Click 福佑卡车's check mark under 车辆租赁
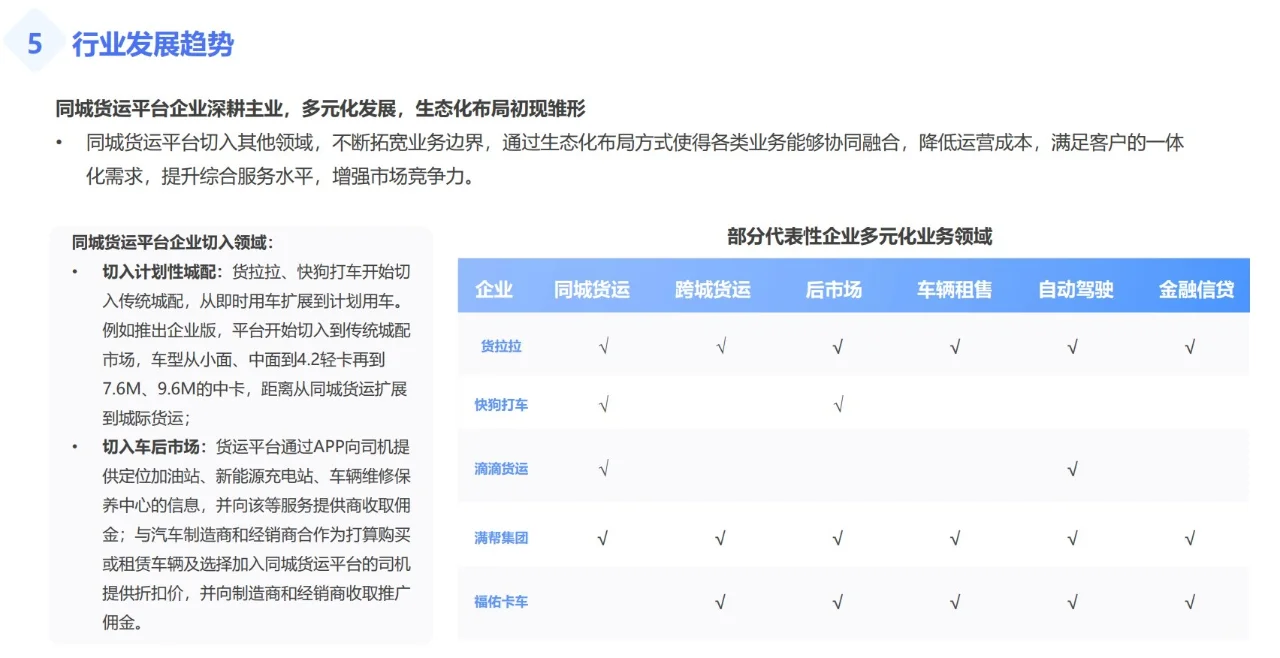The height and width of the screenshot is (658, 1280). pyautogui.click(x=955, y=602)
